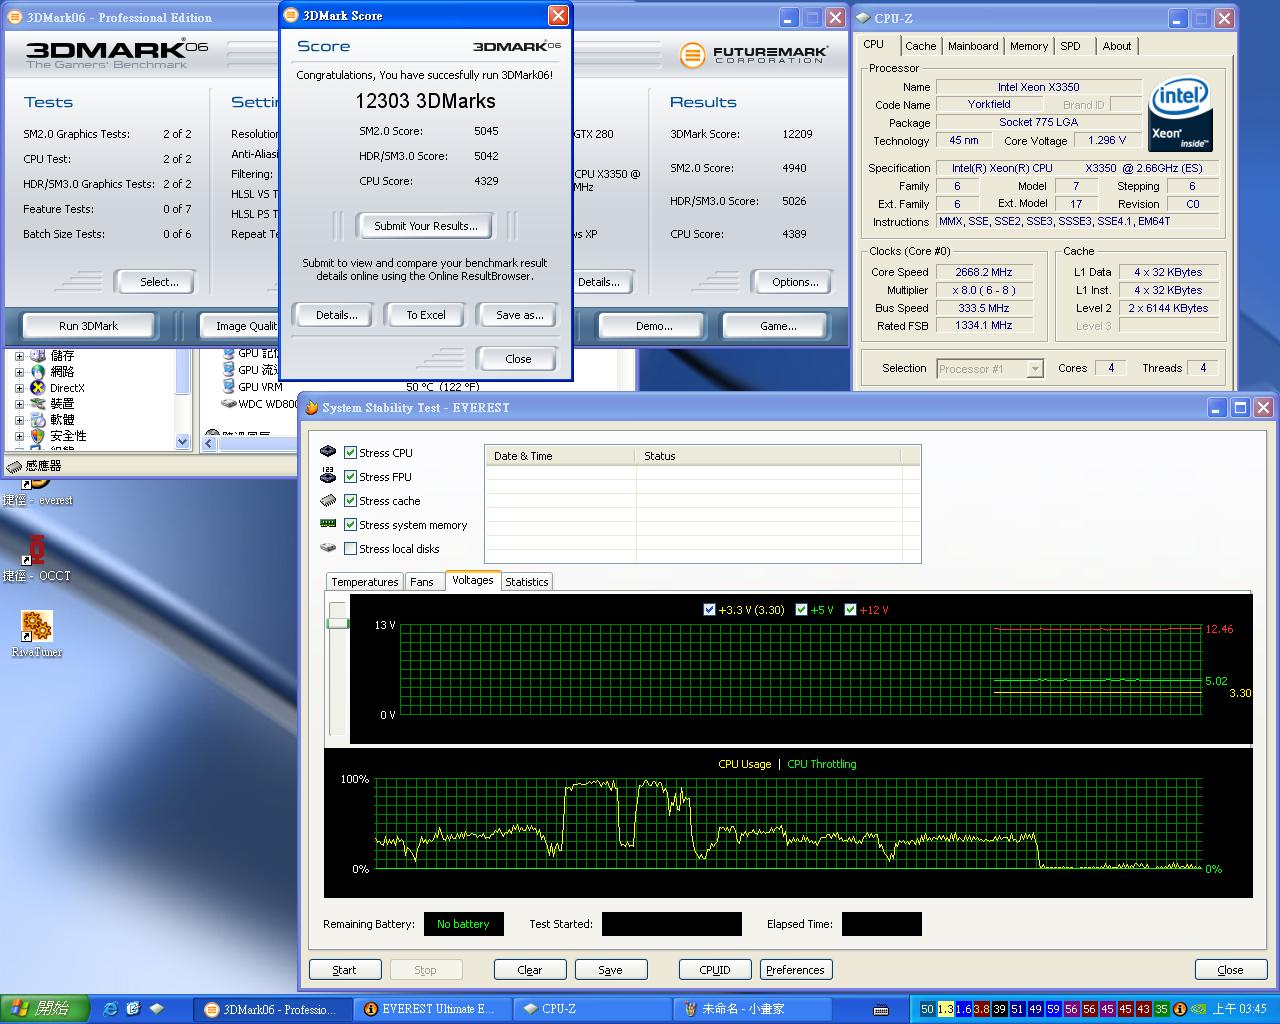Open the OCCT desktop shortcut
1280x1024 pixels.
[x=37, y=551]
